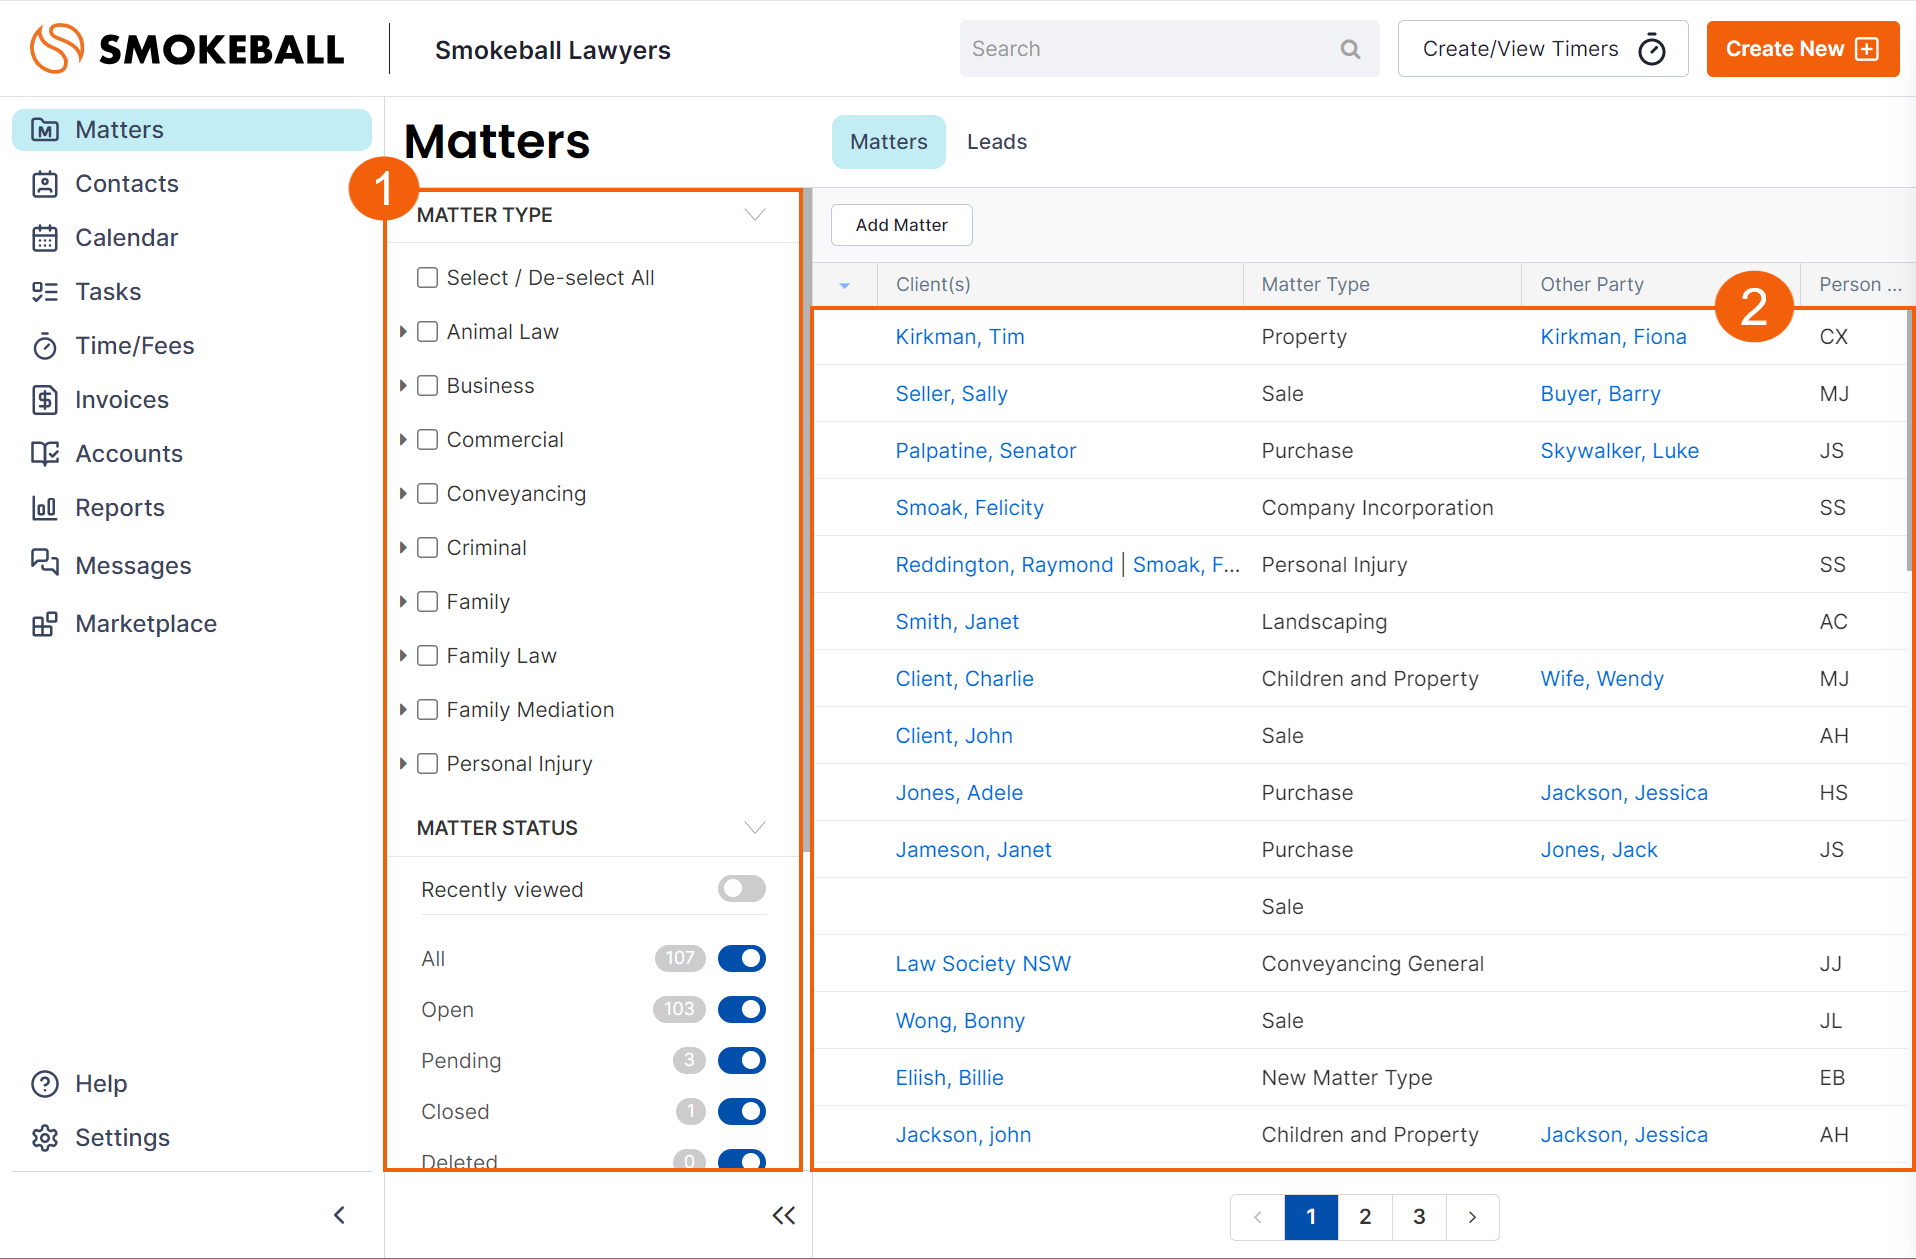The height and width of the screenshot is (1259, 1916).
Task: Switch to the Leads tab
Action: (997, 142)
